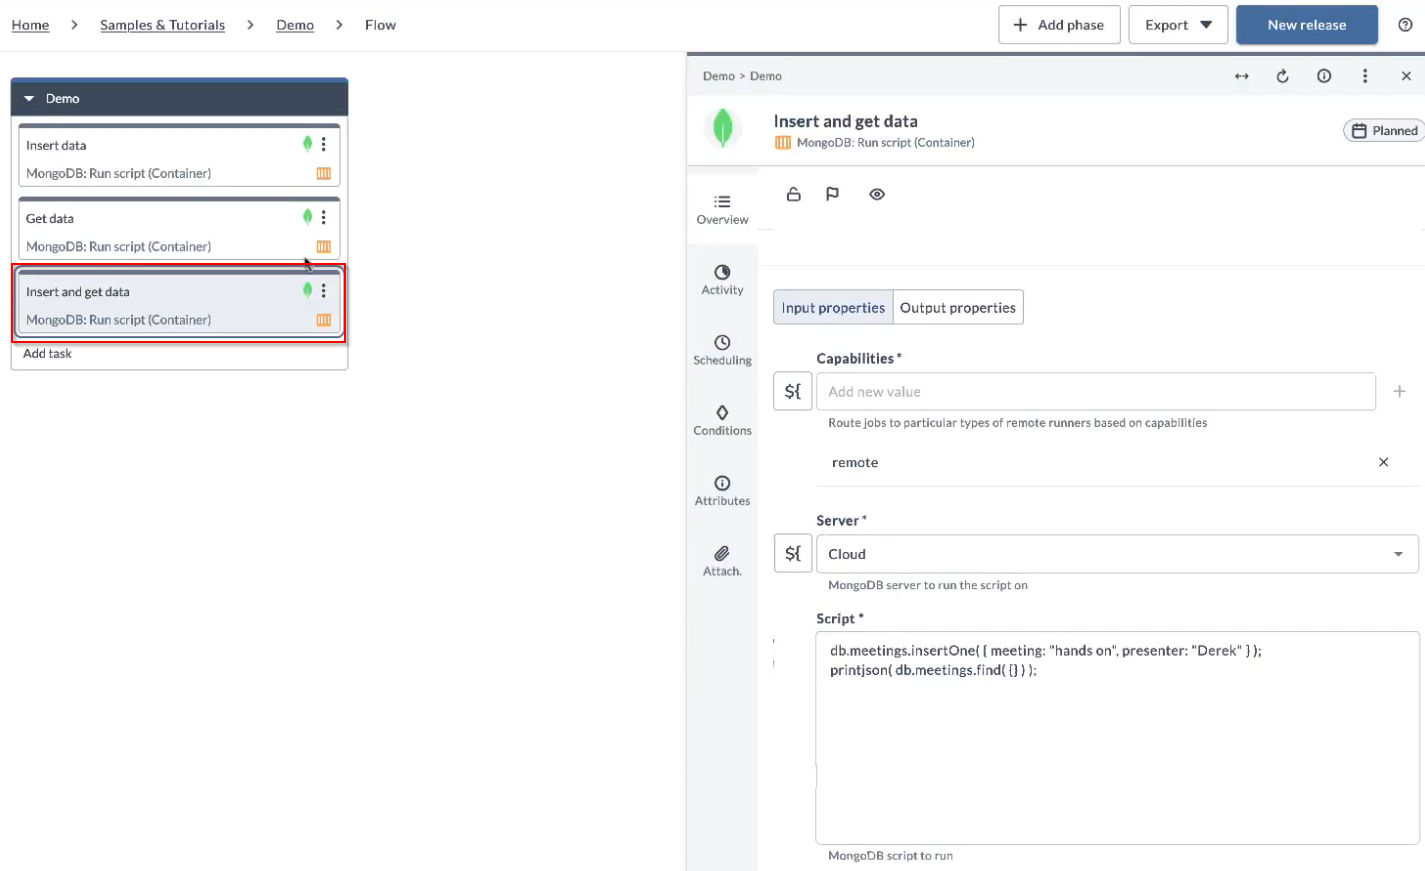Open task panel three-dot menu

coord(1365,76)
